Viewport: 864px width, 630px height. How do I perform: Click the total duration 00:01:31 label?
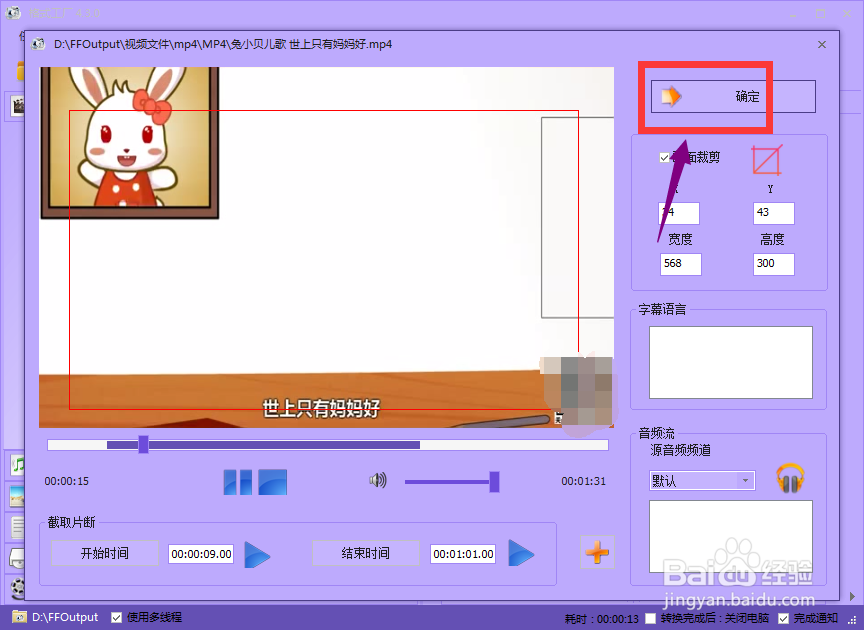(584, 481)
